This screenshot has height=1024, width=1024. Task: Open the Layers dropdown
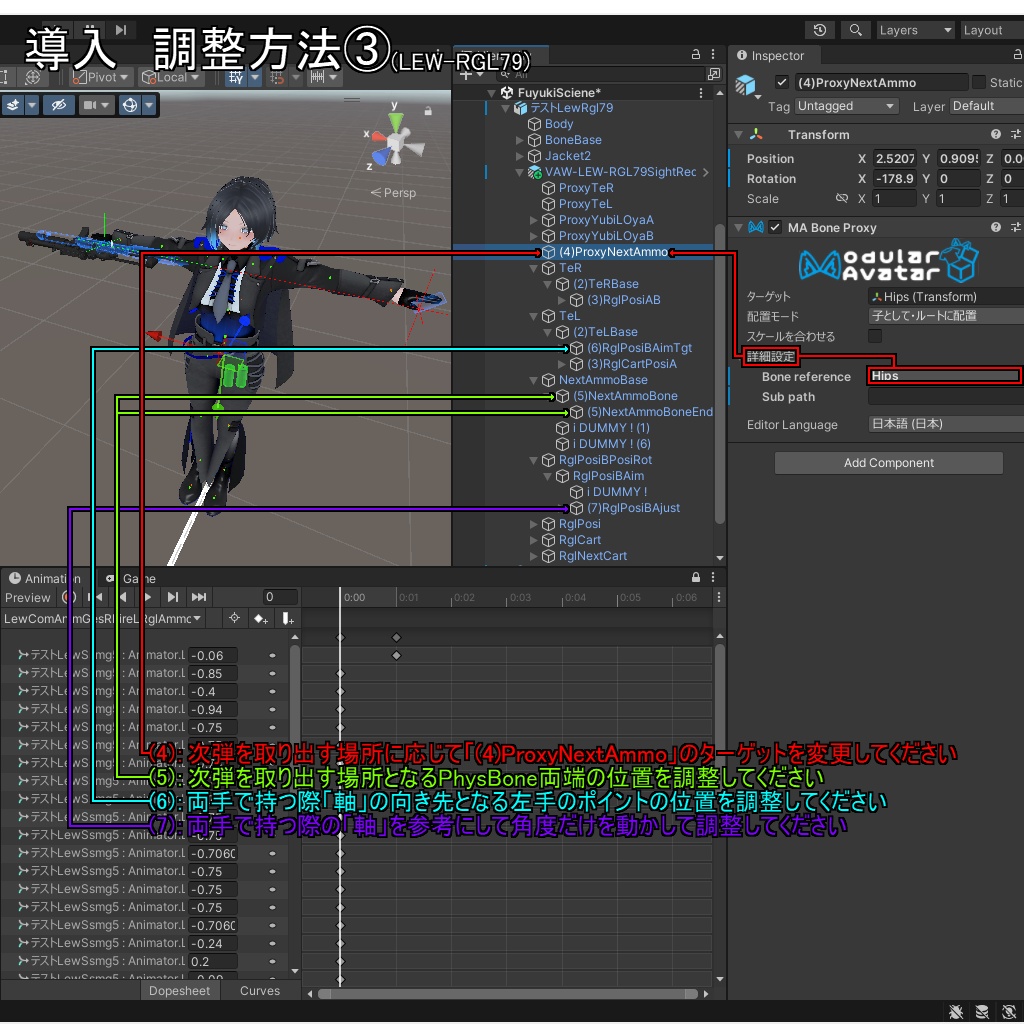tap(915, 30)
